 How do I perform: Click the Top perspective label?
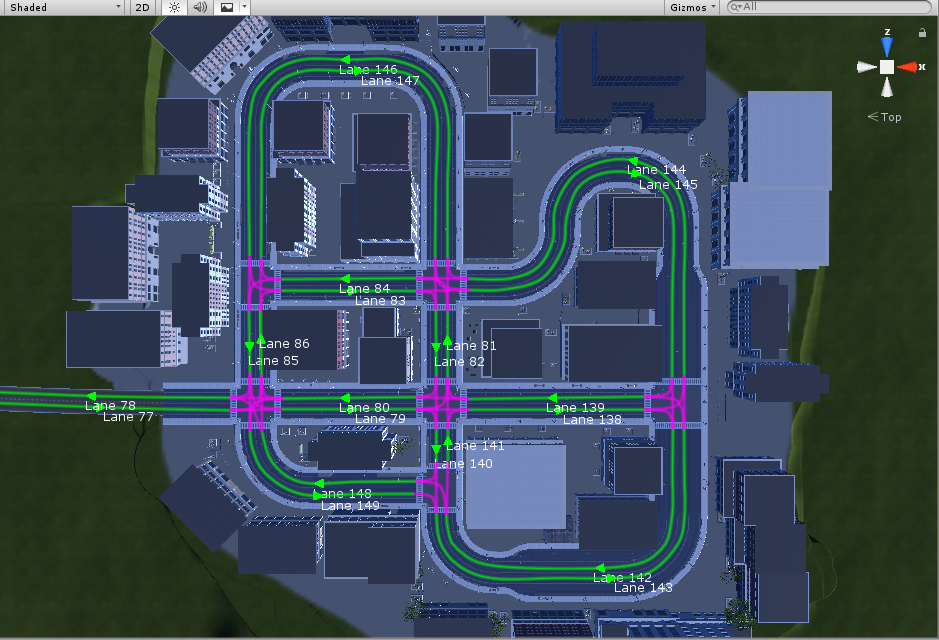[885, 117]
